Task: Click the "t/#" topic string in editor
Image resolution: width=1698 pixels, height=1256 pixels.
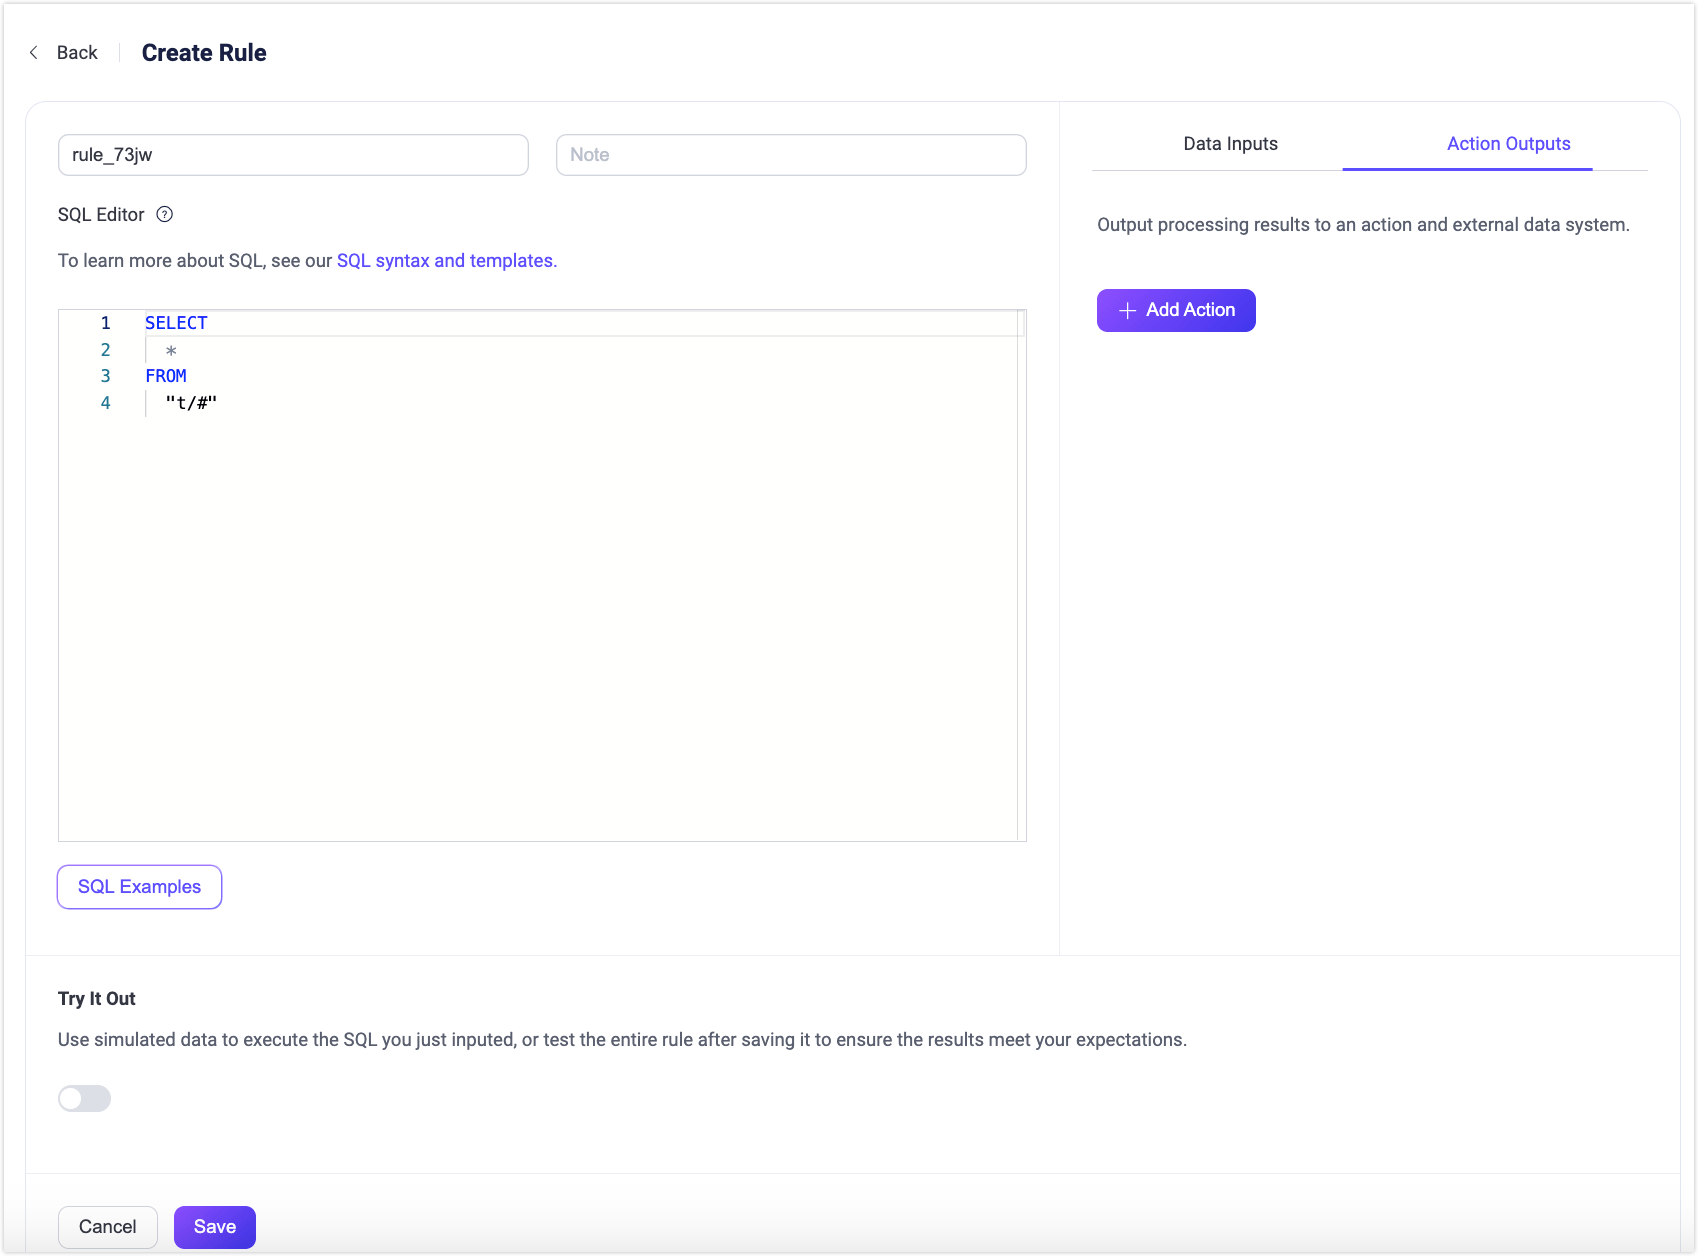Action: tap(191, 403)
